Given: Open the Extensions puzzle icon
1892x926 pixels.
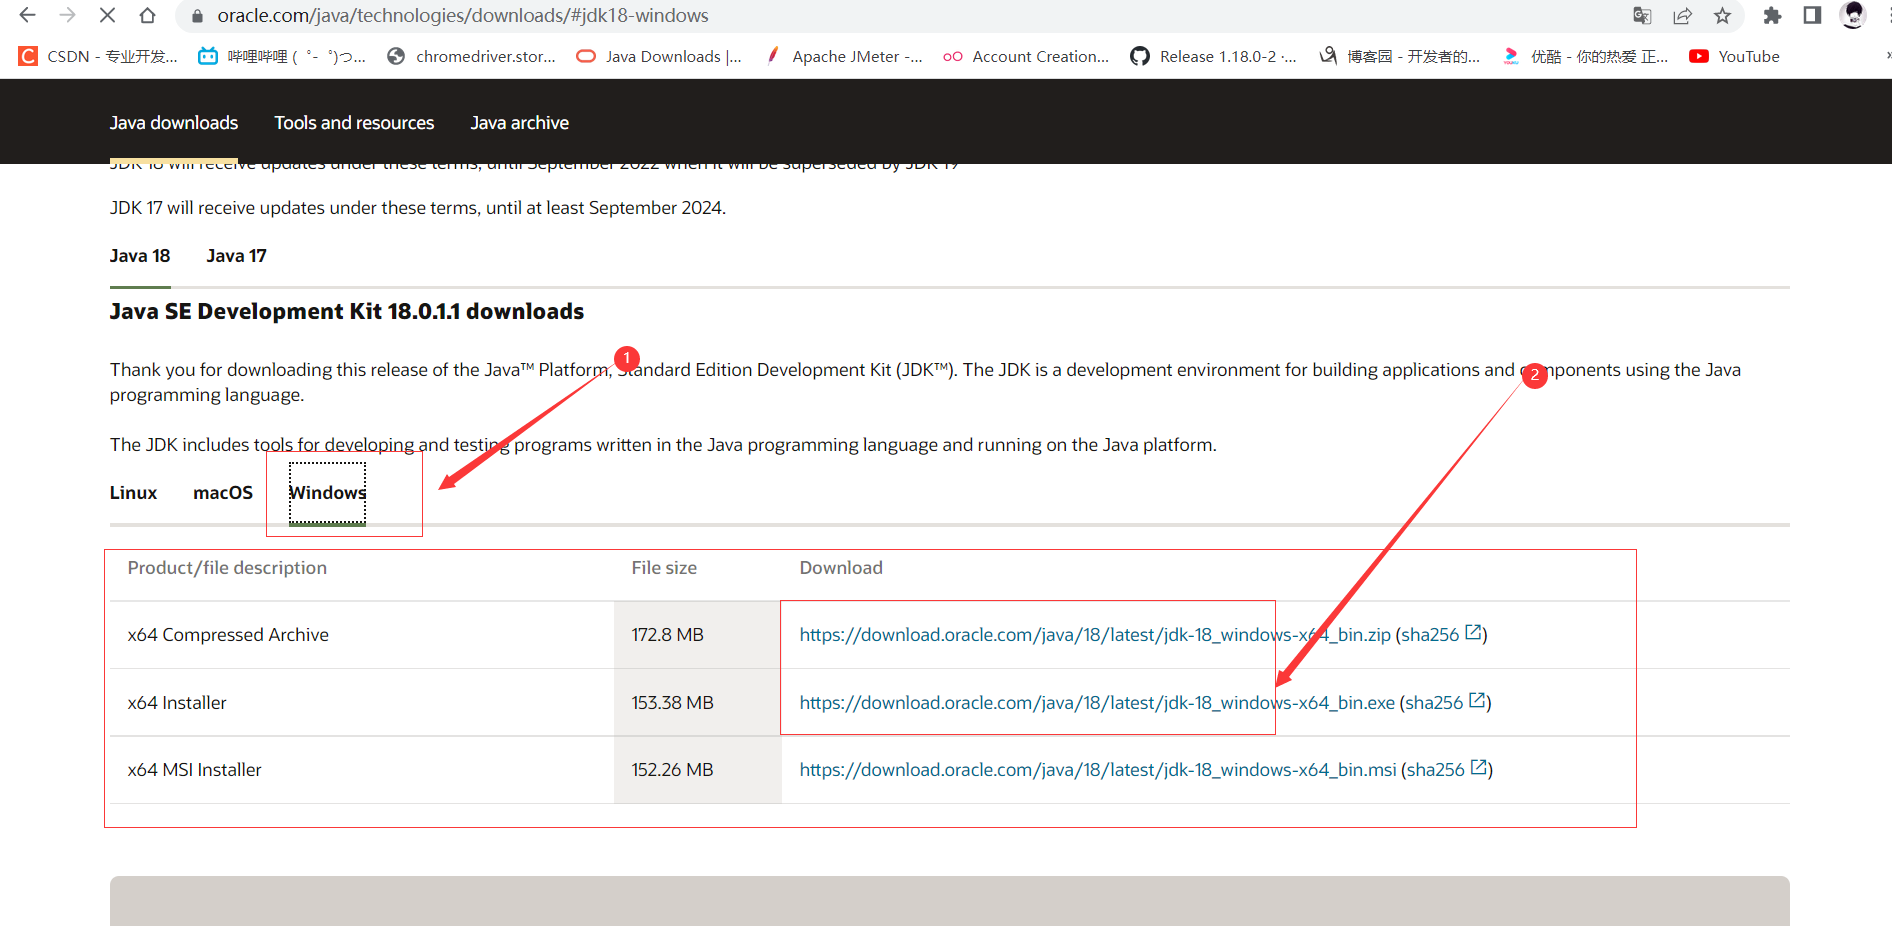Looking at the screenshot, I should (1772, 16).
